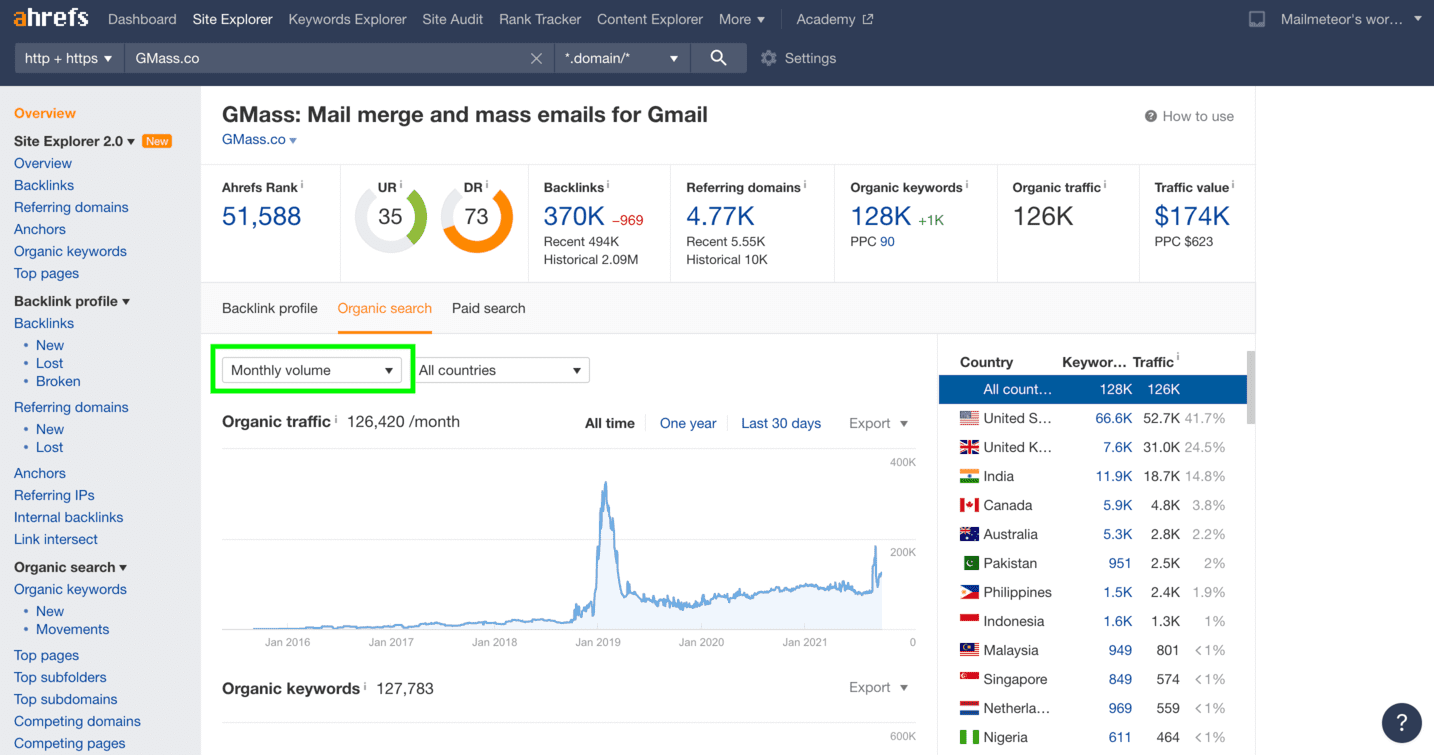Open the All countries dropdown
The height and width of the screenshot is (755, 1434).
click(x=502, y=370)
